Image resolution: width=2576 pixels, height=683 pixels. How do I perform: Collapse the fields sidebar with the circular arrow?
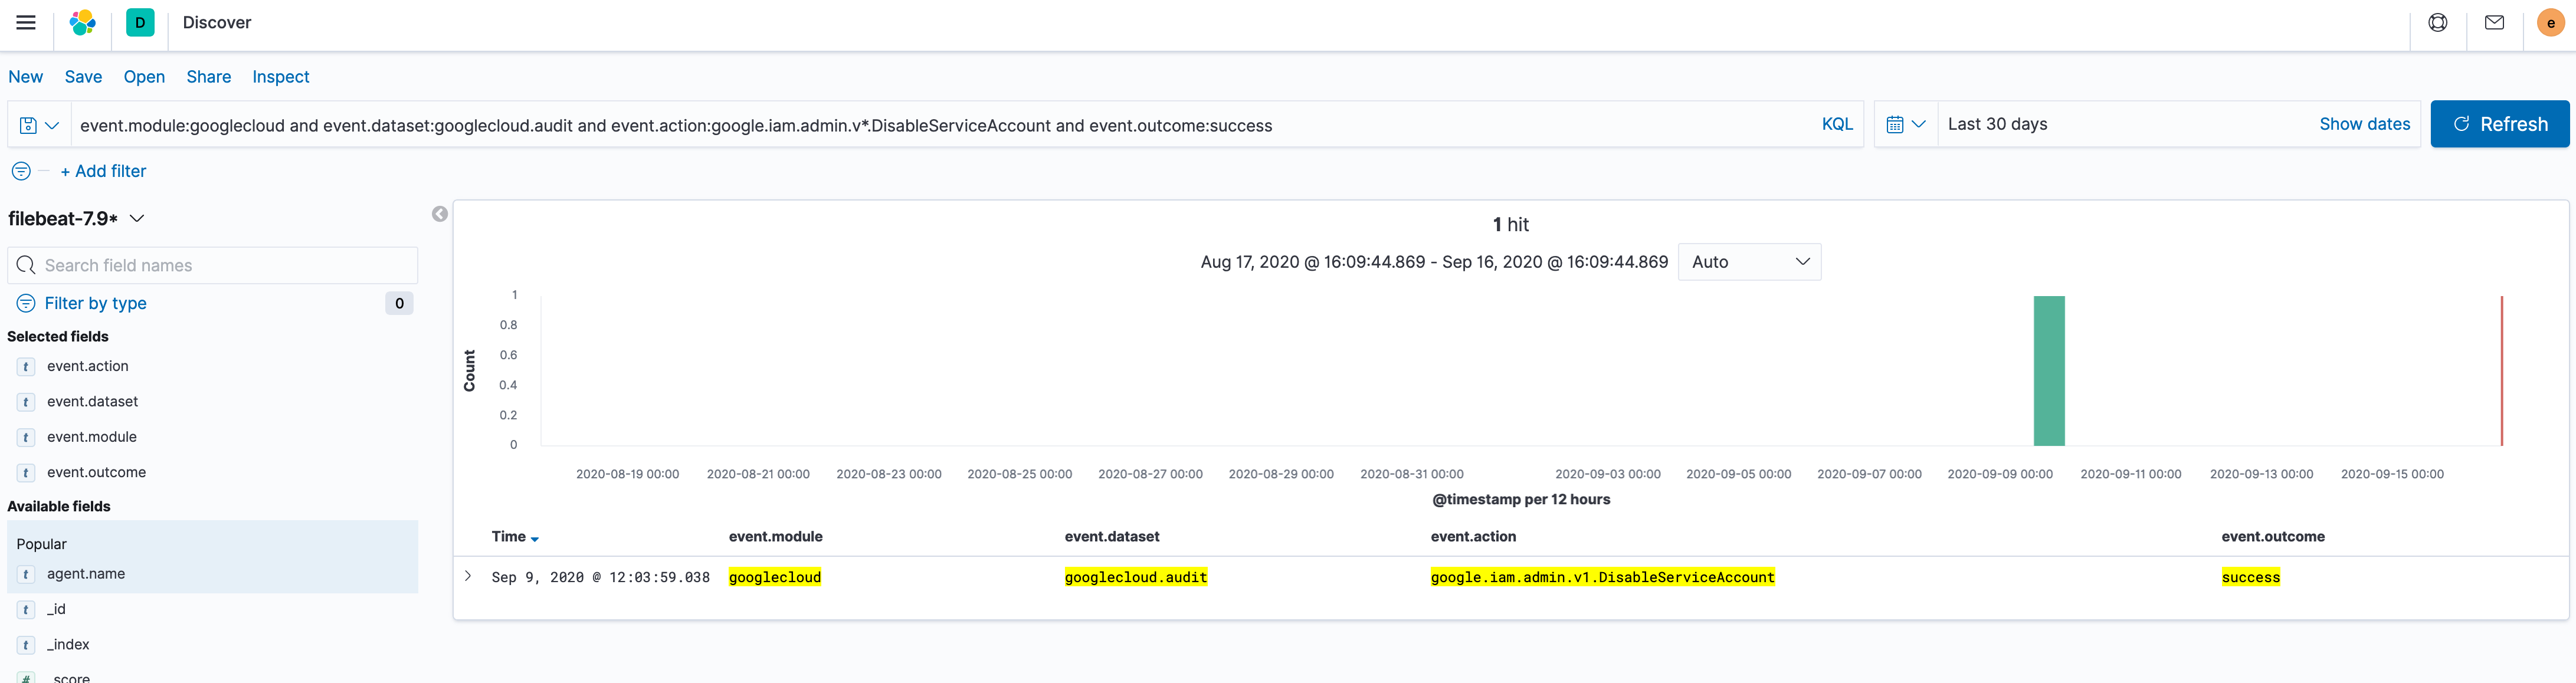(439, 214)
